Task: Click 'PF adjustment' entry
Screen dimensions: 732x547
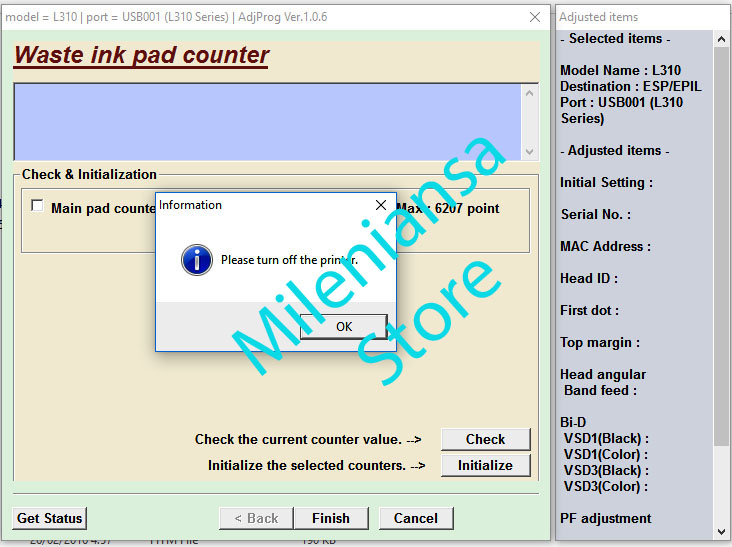Action: [x=605, y=518]
